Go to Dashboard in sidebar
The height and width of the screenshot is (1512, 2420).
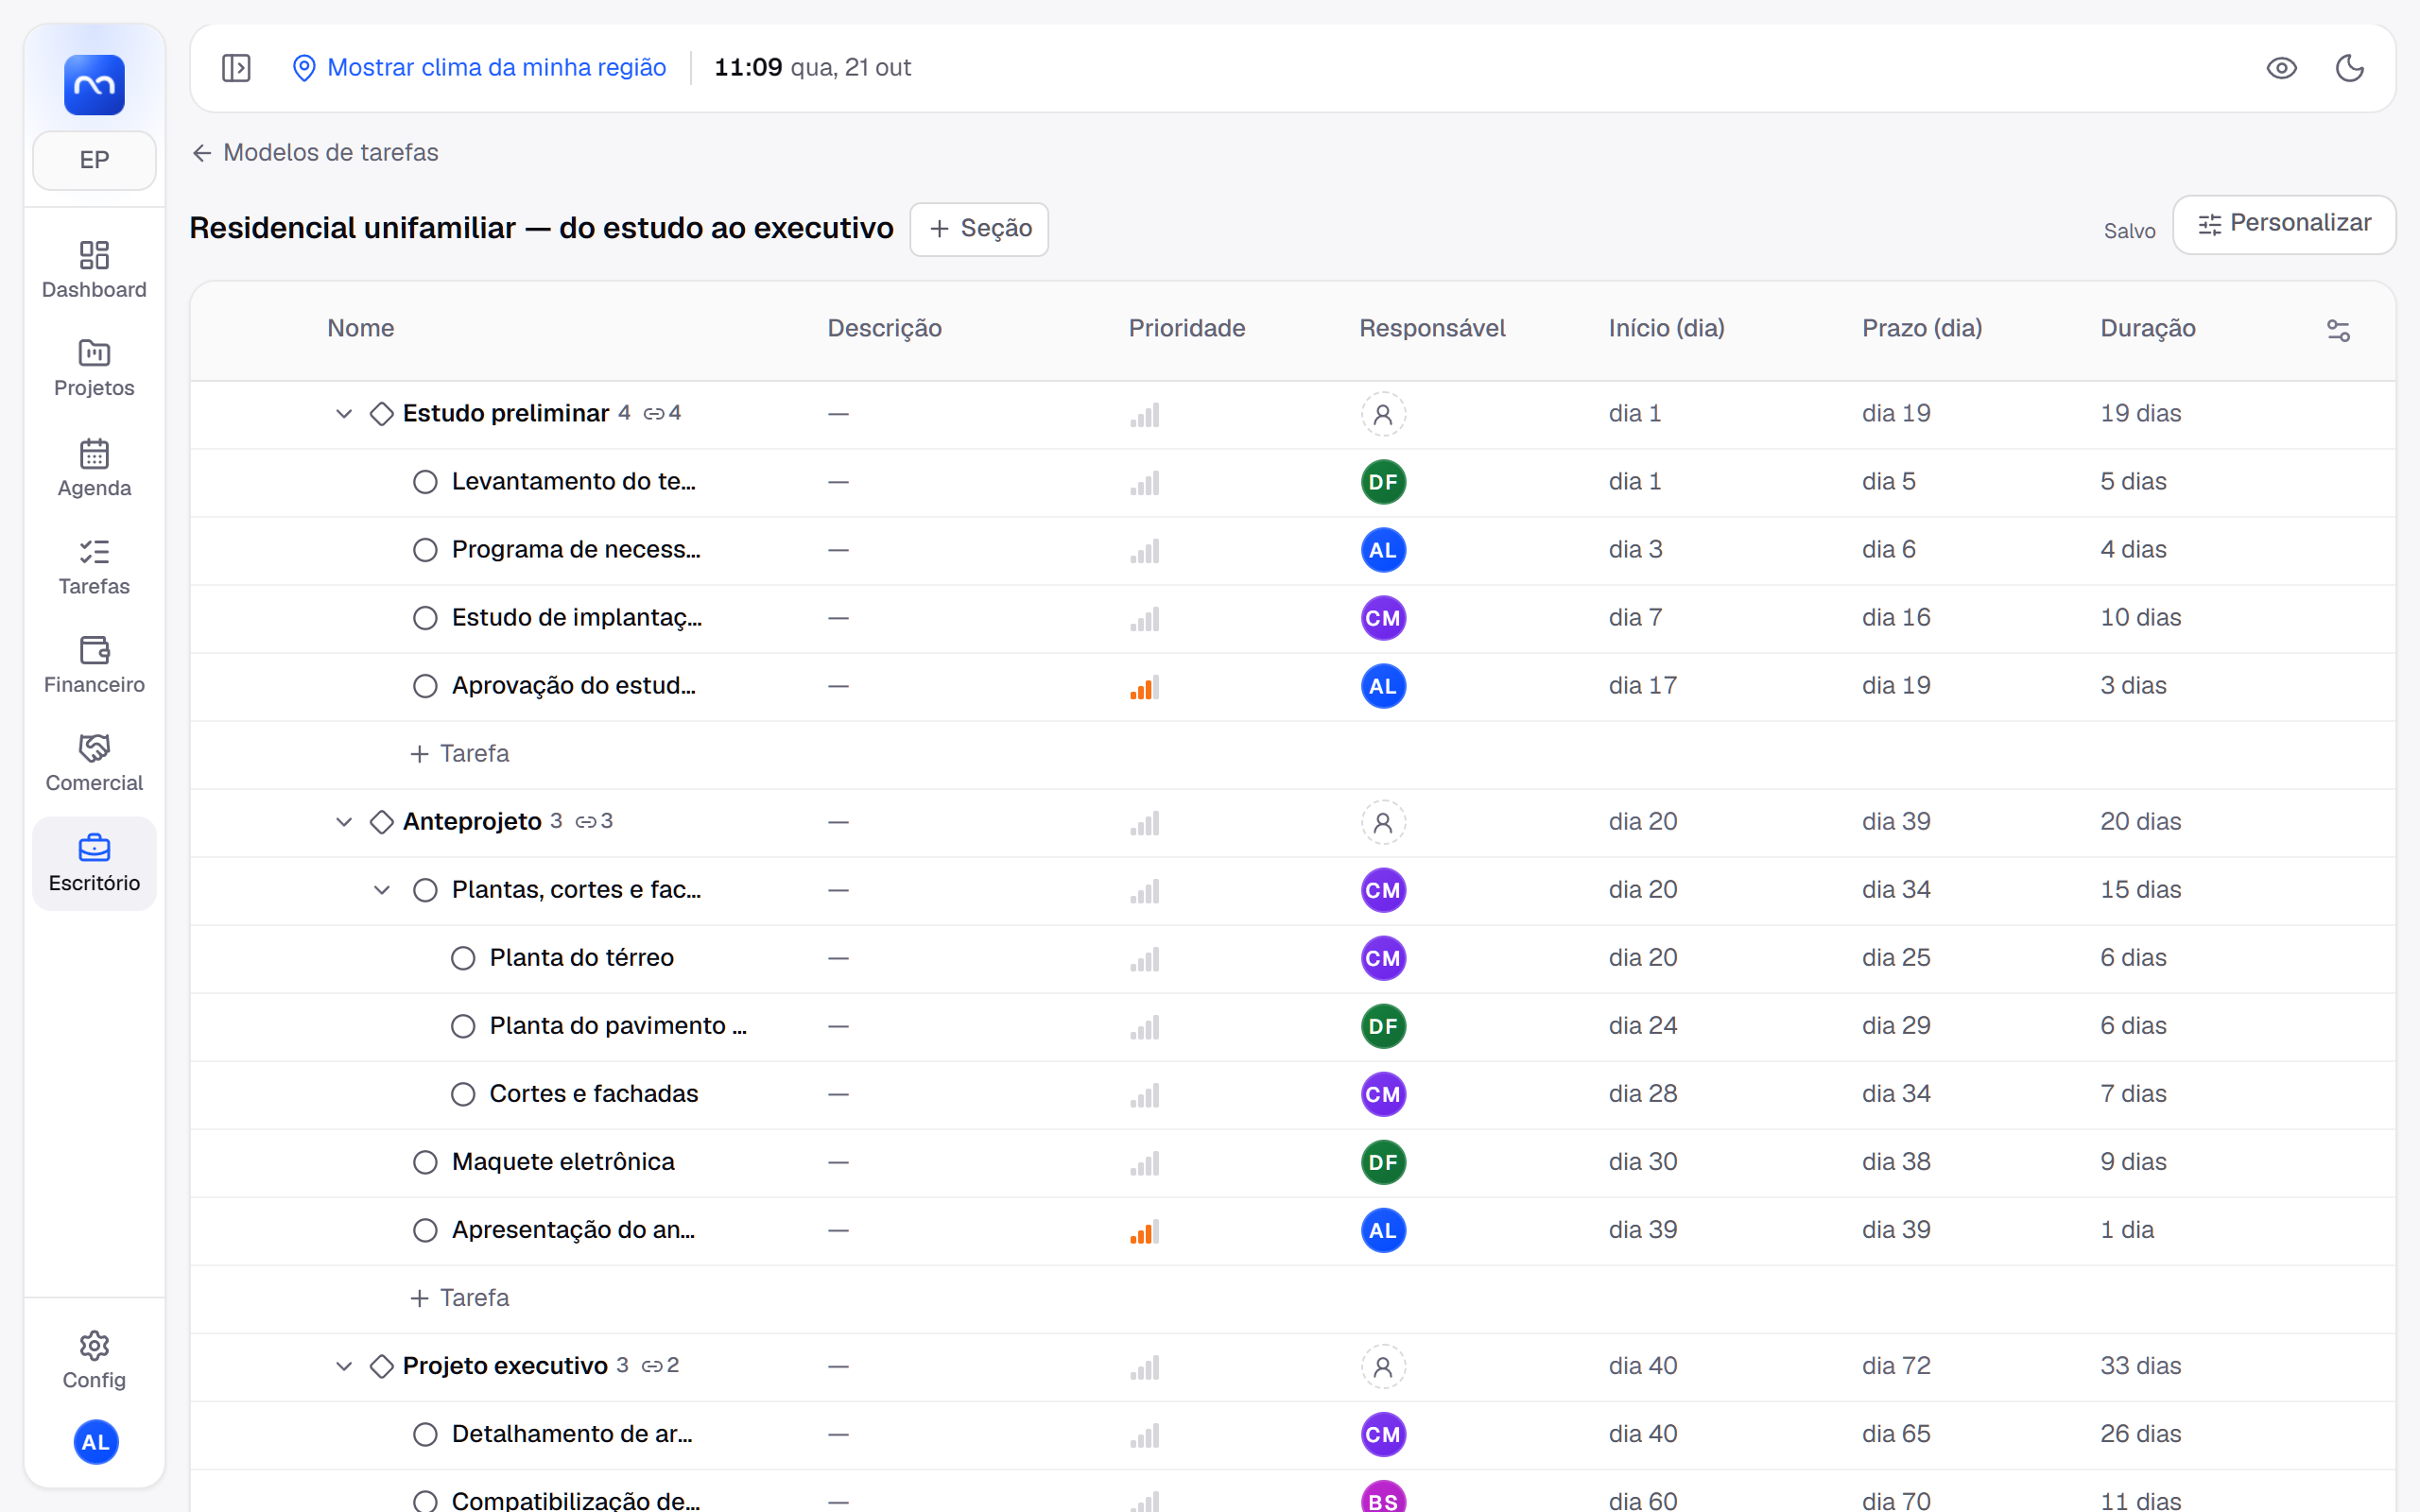tap(94, 270)
